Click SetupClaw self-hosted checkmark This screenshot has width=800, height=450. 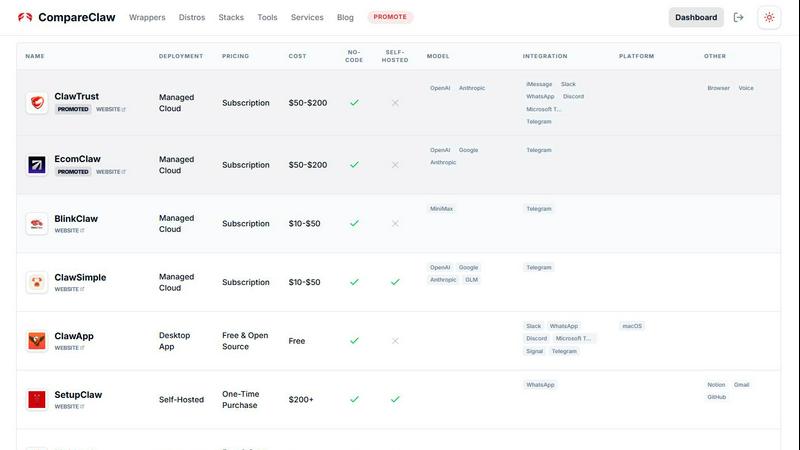[x=395, y=399]
